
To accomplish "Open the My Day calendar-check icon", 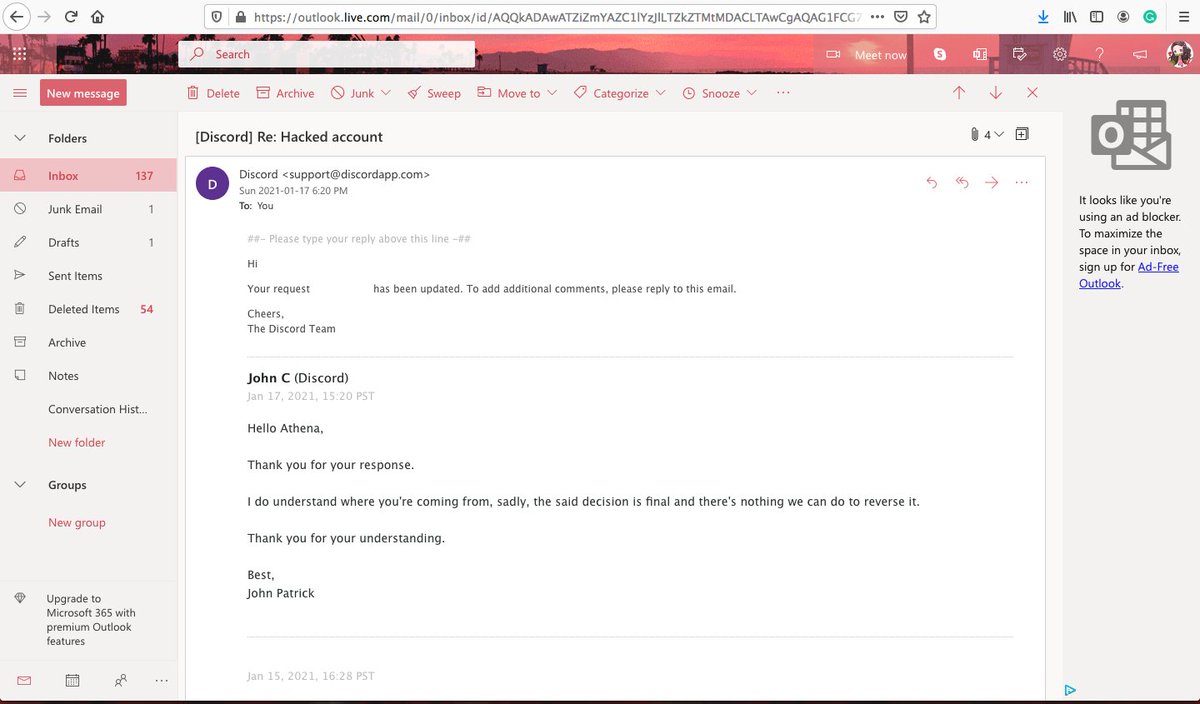I will pos(1020,54).
